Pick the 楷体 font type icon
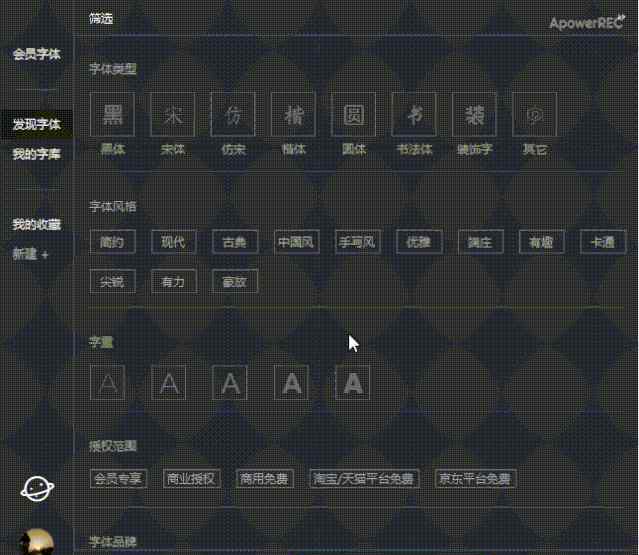This screenshot has width=639, height=555. pos(293,115)
